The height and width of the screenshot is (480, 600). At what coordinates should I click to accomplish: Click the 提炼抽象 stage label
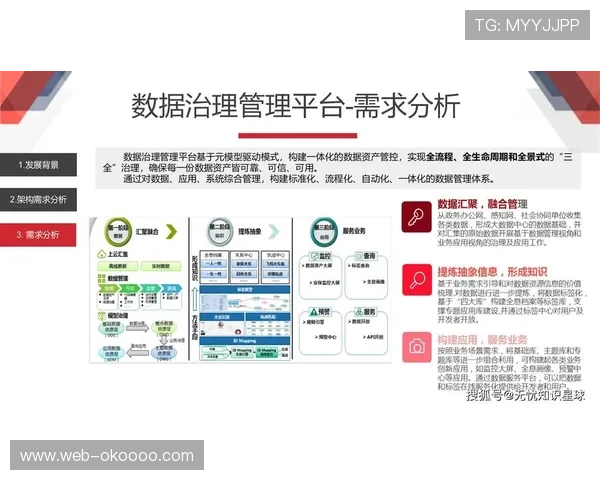tap(249, 231)
